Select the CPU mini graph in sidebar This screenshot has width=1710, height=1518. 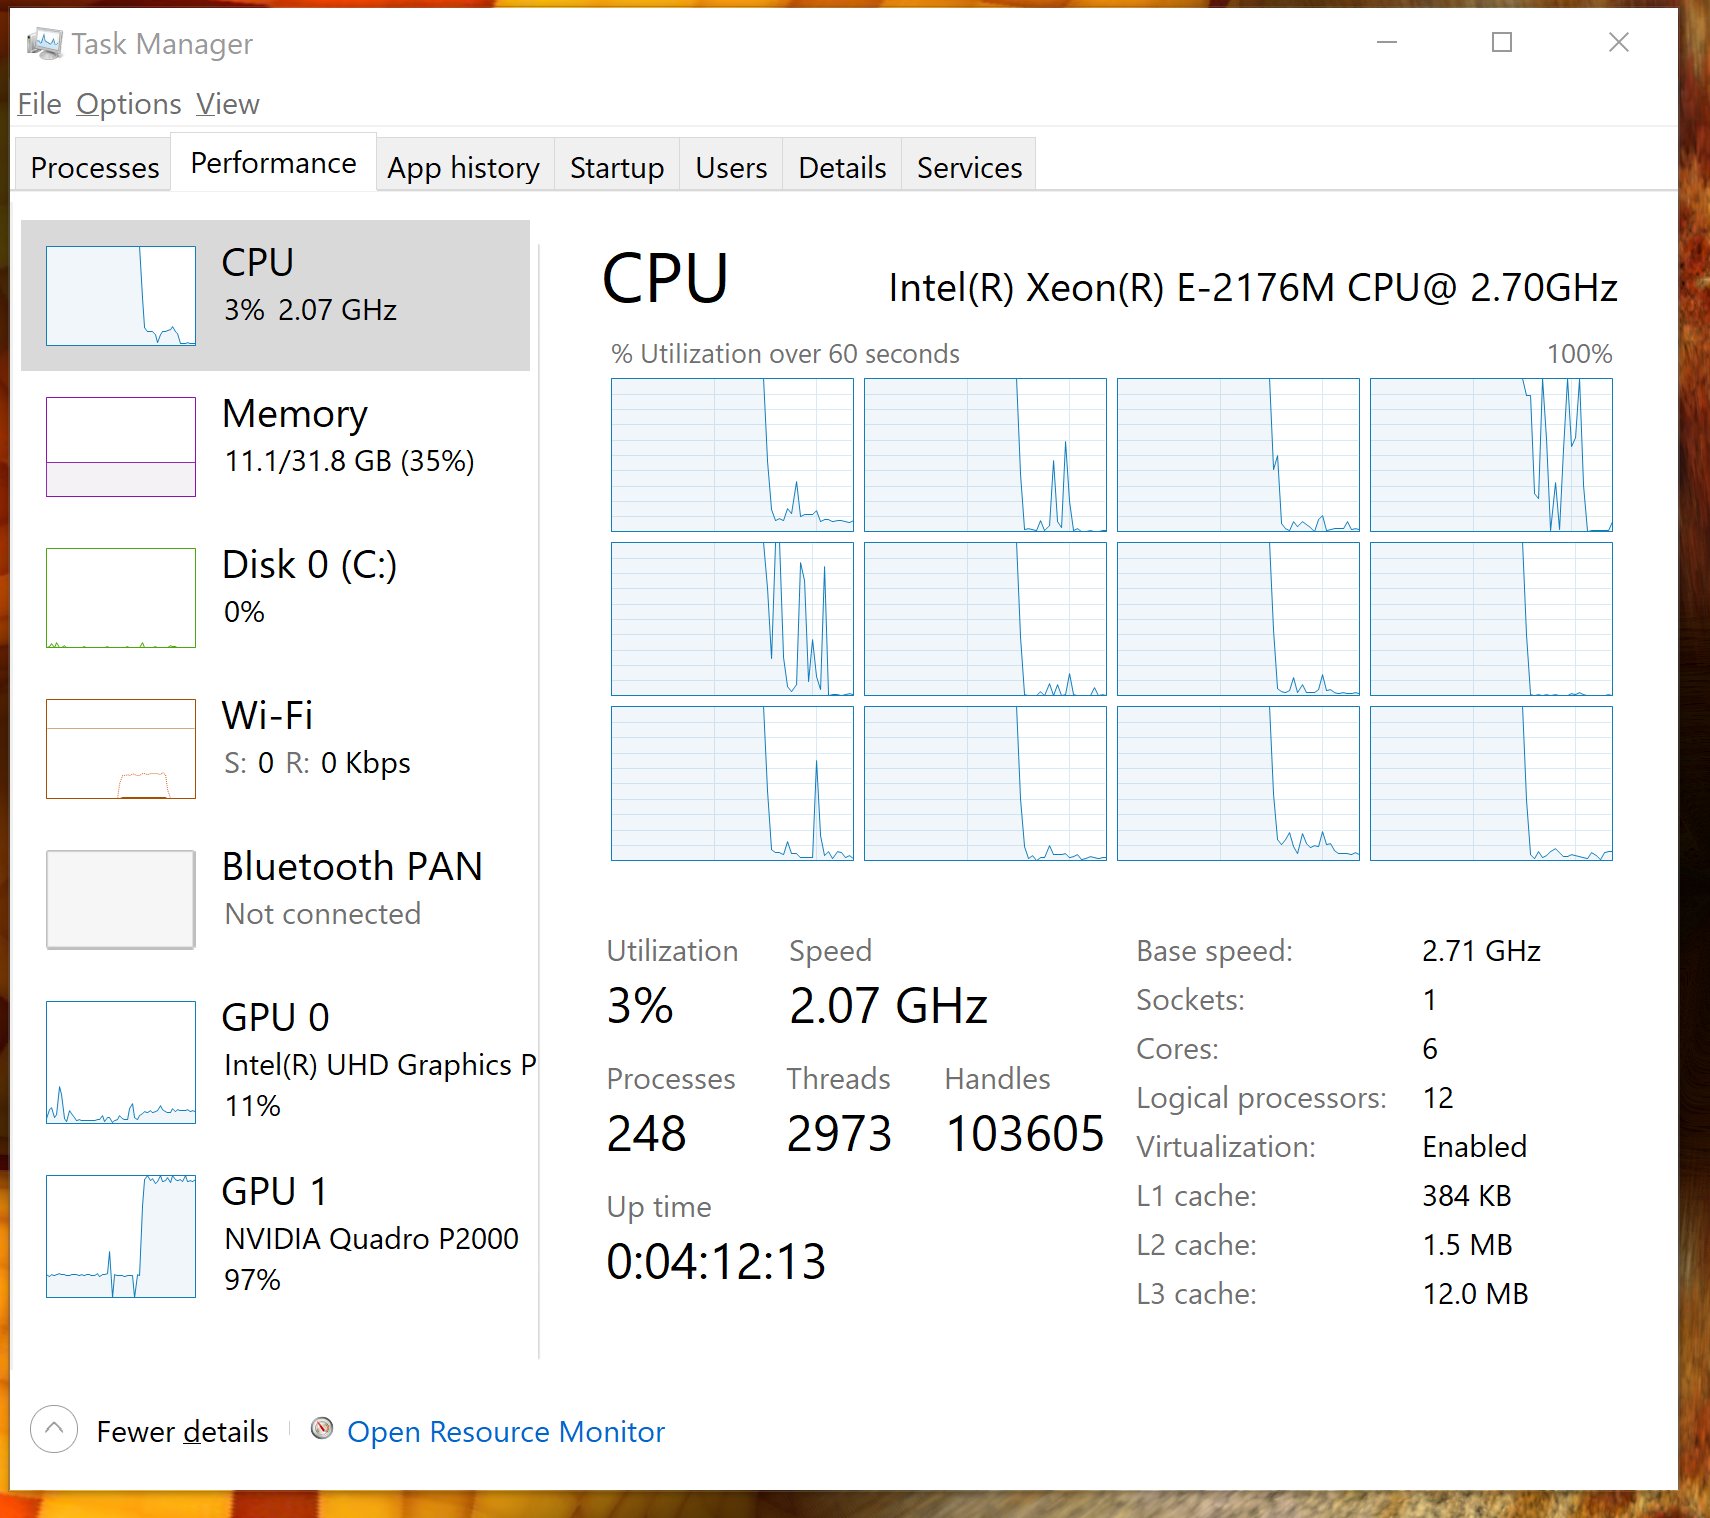[x=121, y=296]
